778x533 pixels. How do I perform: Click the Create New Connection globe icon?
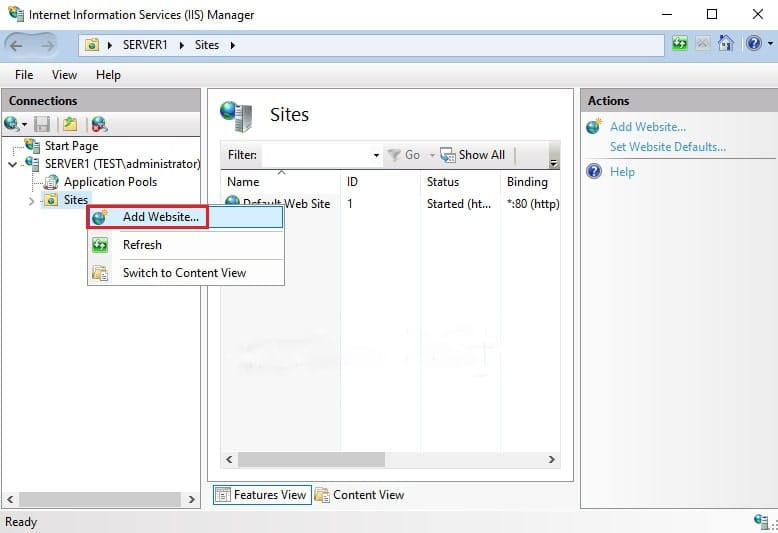pyautogui.click(x=11, y=124)
